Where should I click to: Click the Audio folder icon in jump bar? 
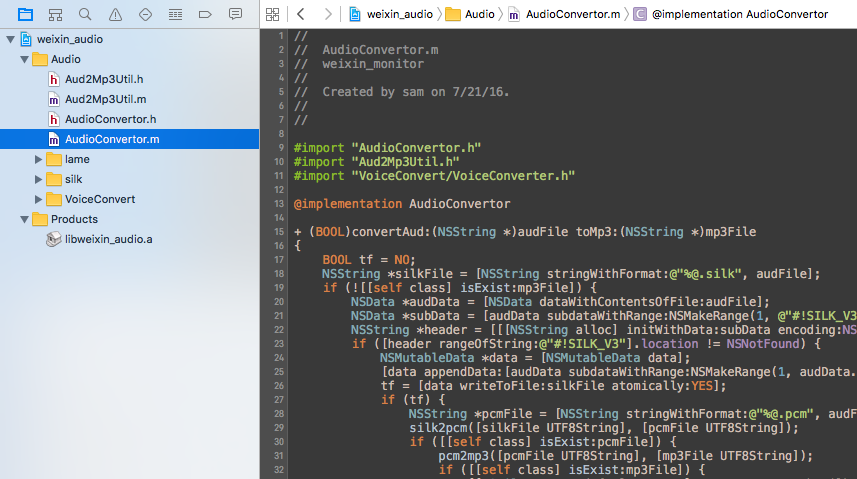(453, 14)
